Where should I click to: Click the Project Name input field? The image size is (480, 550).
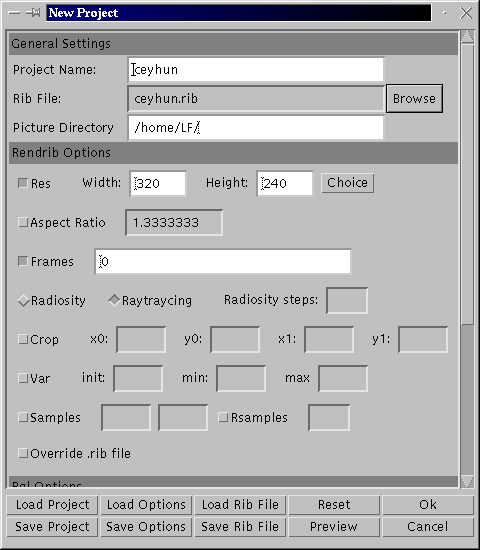pos(256,69)
